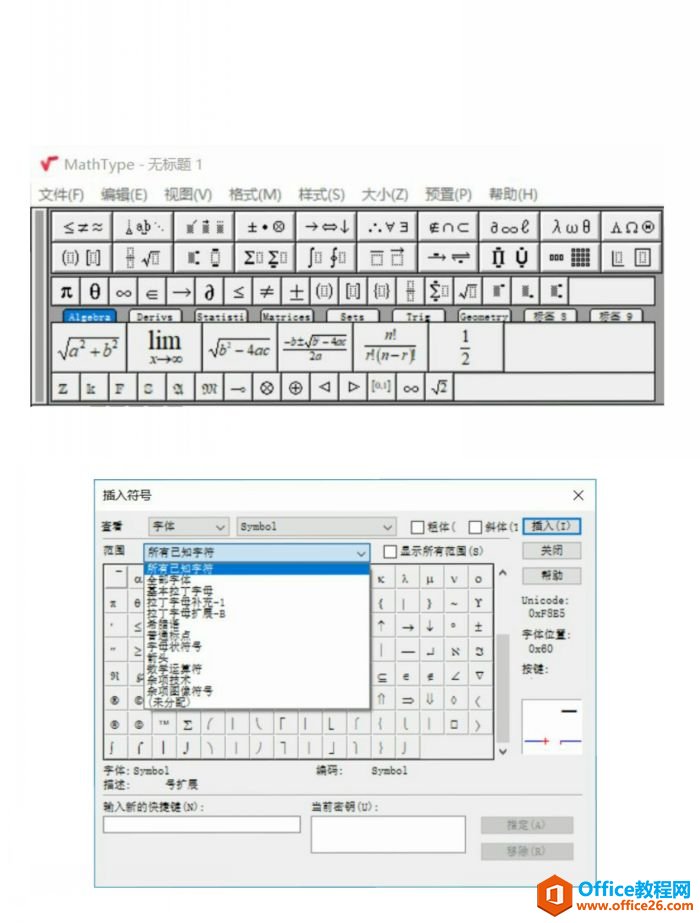Click the 帮助 button in dialog
The image size is (700, 923).
(x=552, y=575)
